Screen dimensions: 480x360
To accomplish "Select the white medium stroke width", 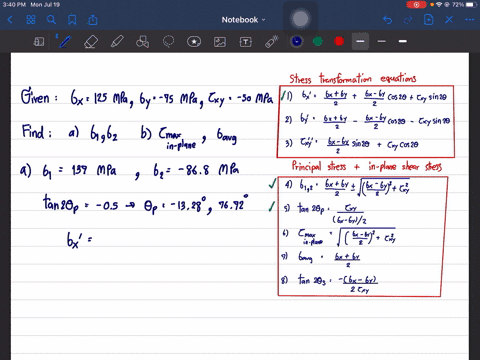I will (403, 41).
